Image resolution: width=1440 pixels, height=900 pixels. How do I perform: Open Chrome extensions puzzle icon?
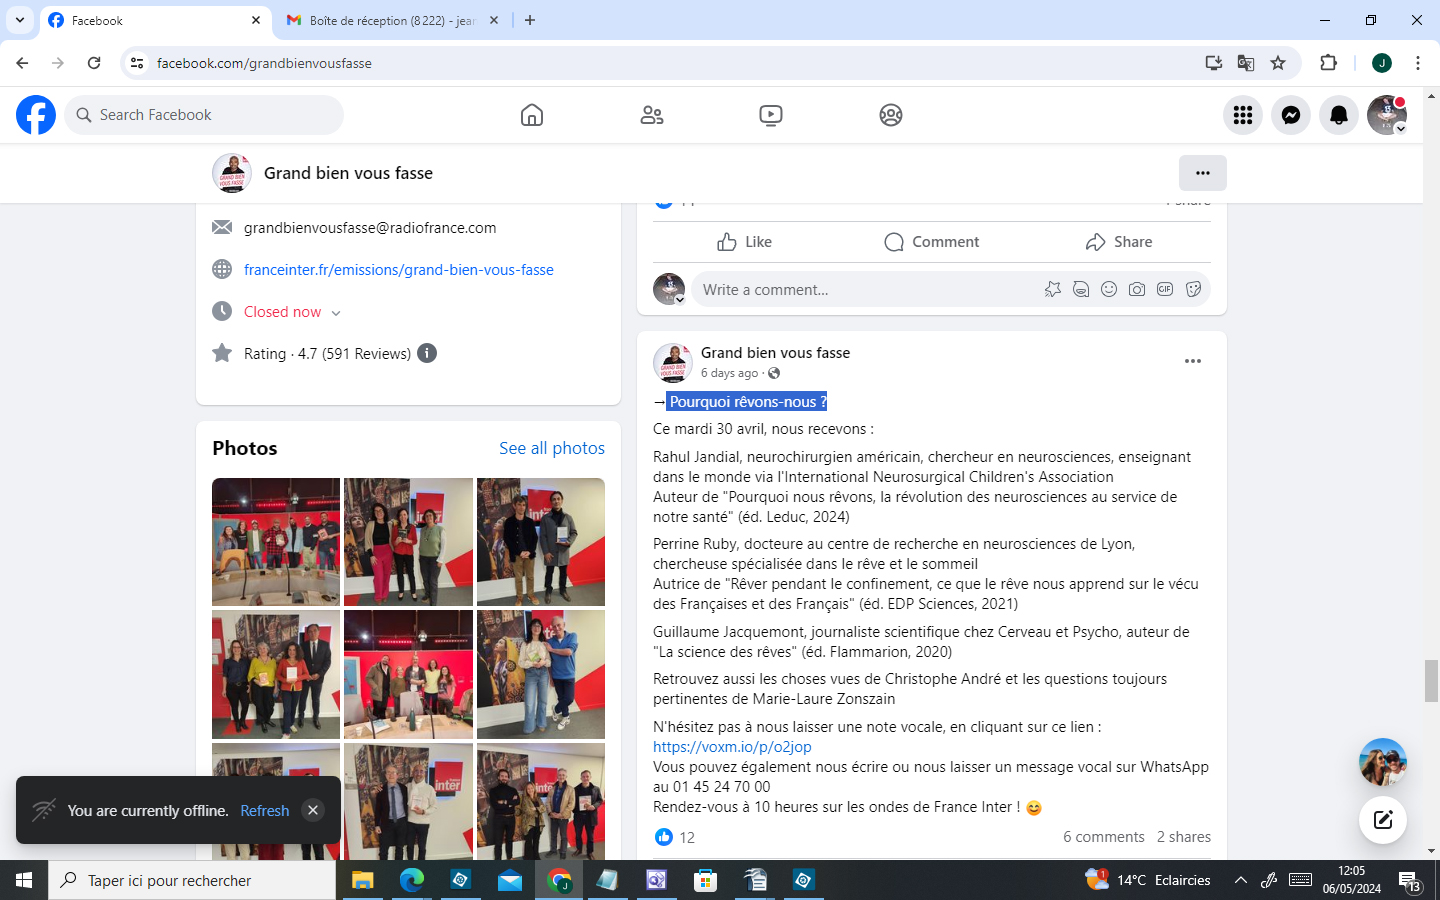click(x=1328, y=63)
